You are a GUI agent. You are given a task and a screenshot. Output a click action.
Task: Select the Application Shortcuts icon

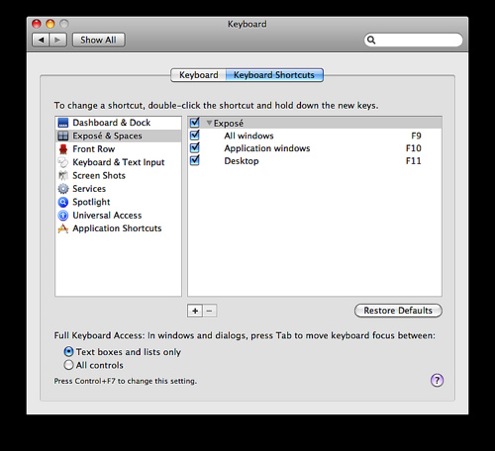pyautogui.click(x=63, y=229)
